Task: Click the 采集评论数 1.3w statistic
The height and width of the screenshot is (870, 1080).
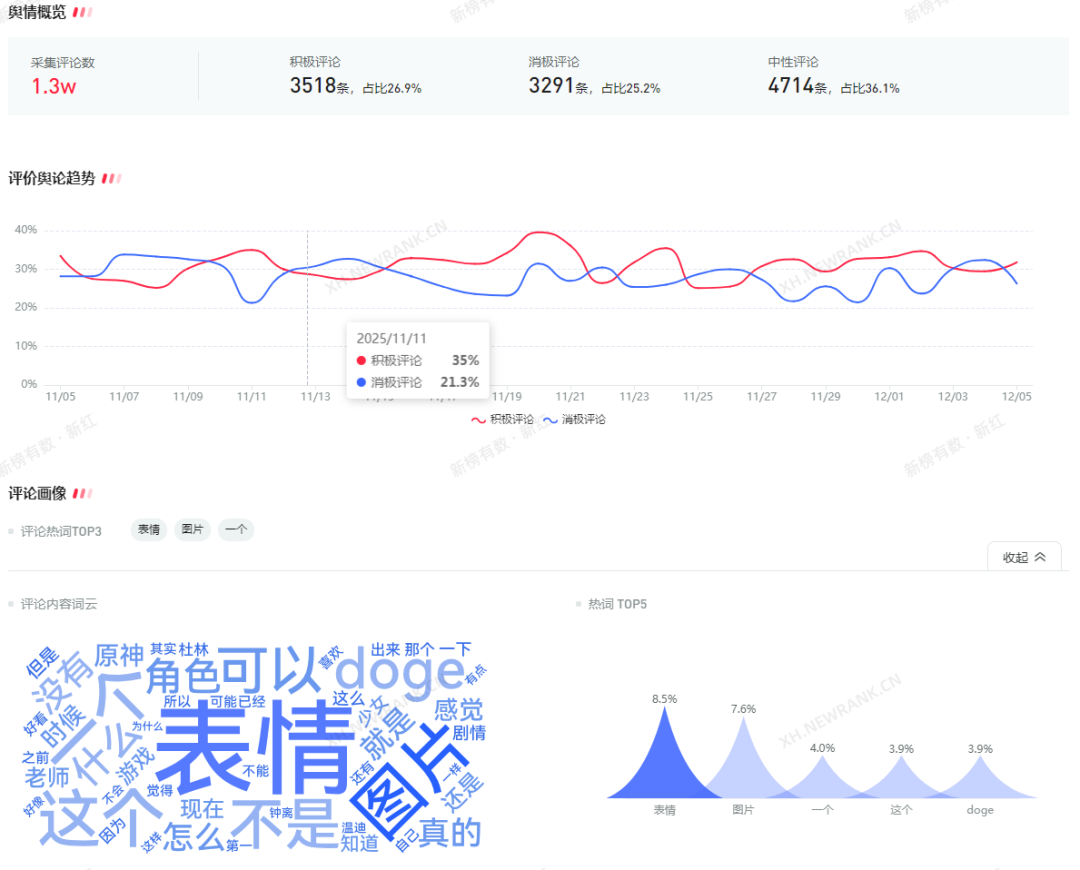Action: click(54, 85)
